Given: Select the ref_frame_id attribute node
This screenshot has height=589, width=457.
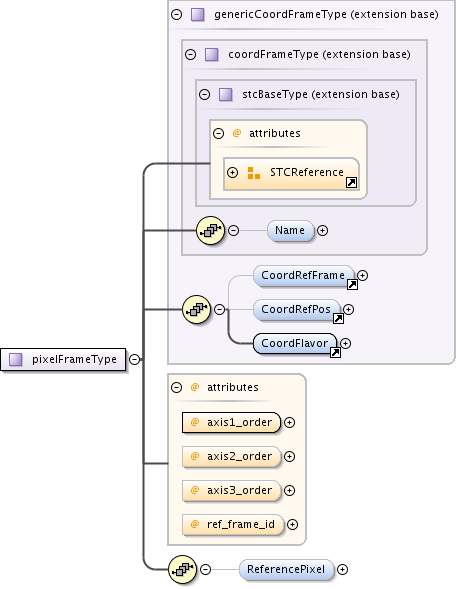Looking at the screenshot, I should (233, 524).
